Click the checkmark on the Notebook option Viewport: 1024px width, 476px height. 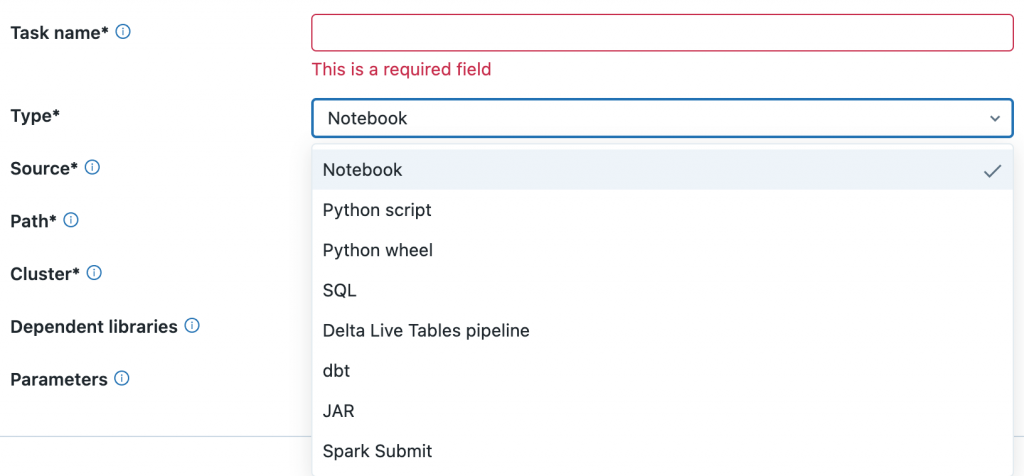coord(991,171)
